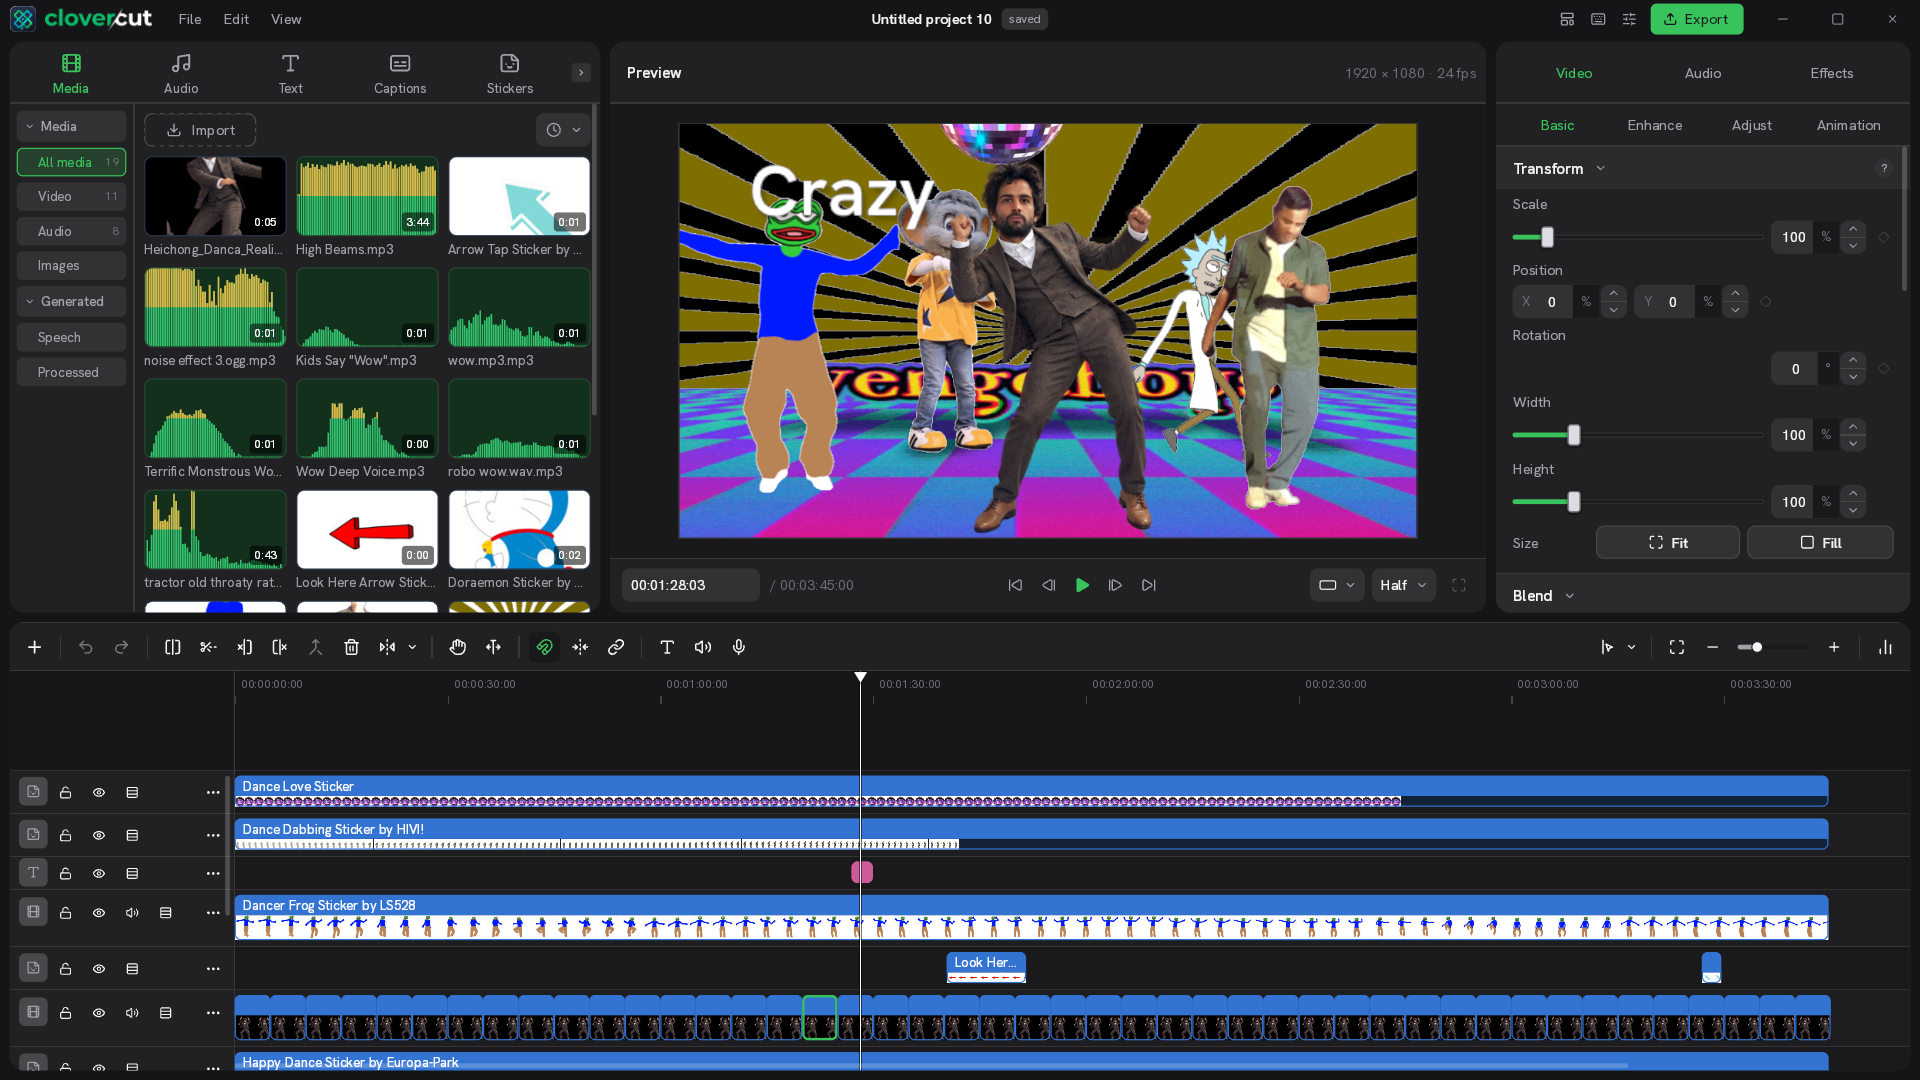Toggle the green magnetic snapping icon
The image size is (1920, 1080).
(x=544, y=648)
